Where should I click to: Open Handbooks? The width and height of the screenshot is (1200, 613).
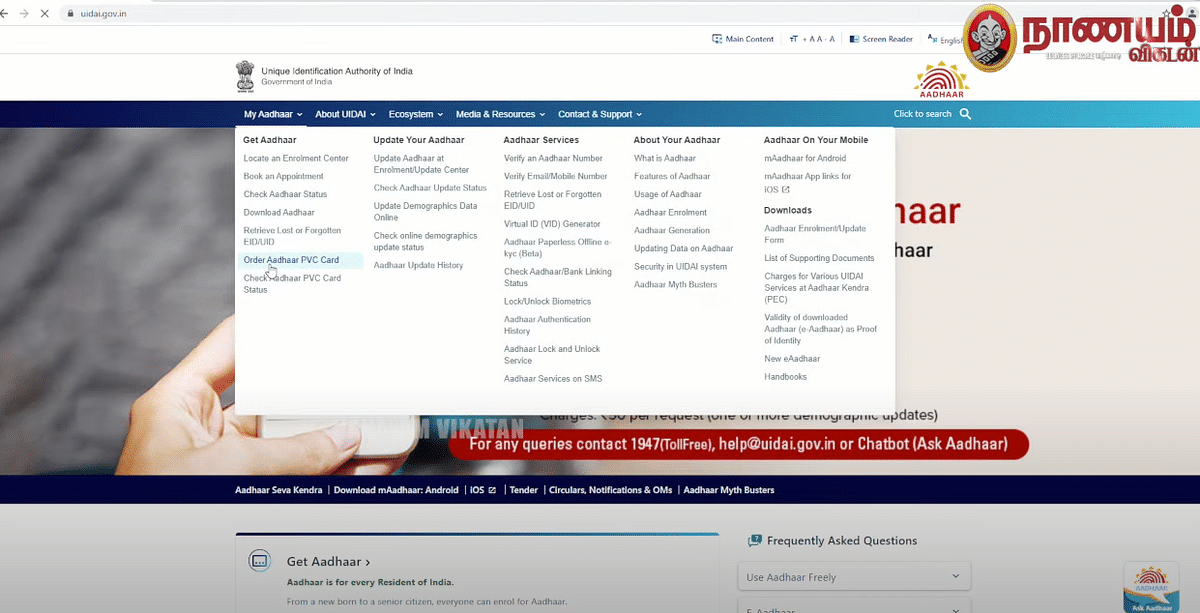pyautogui.click(x=785, y=377)
